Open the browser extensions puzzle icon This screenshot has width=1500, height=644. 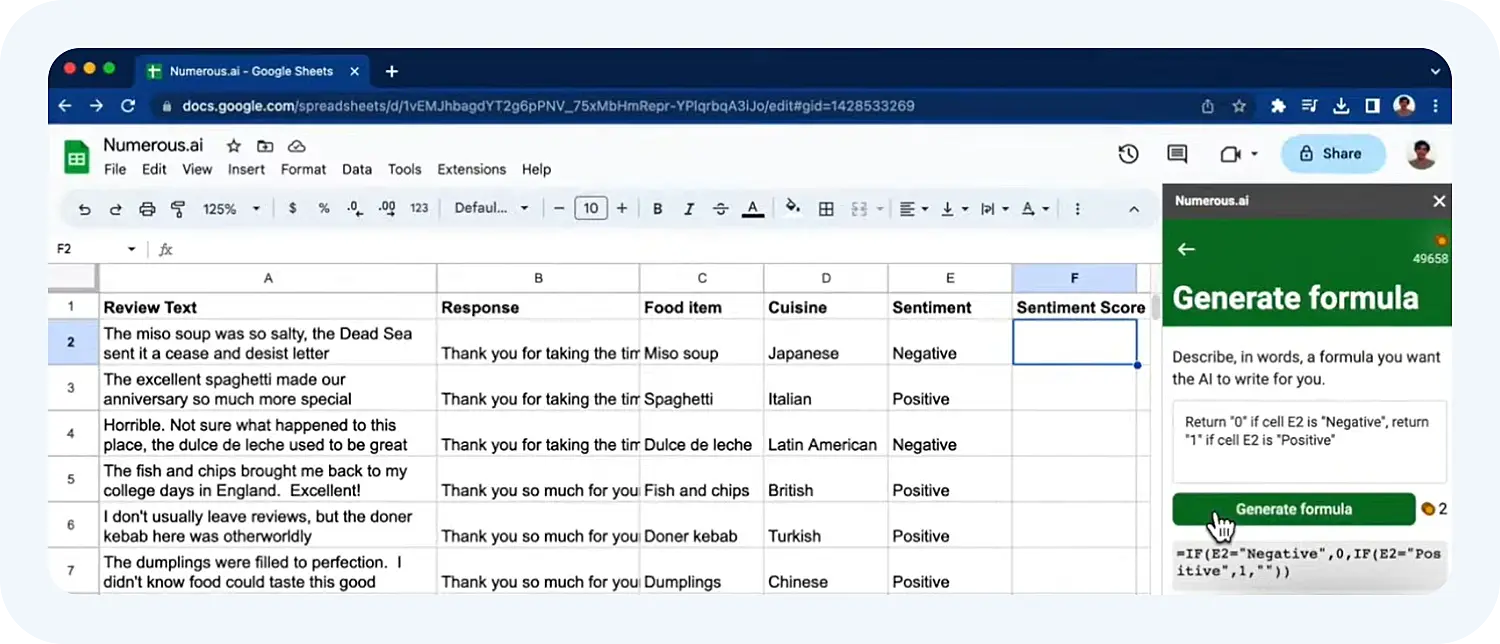1277,105
